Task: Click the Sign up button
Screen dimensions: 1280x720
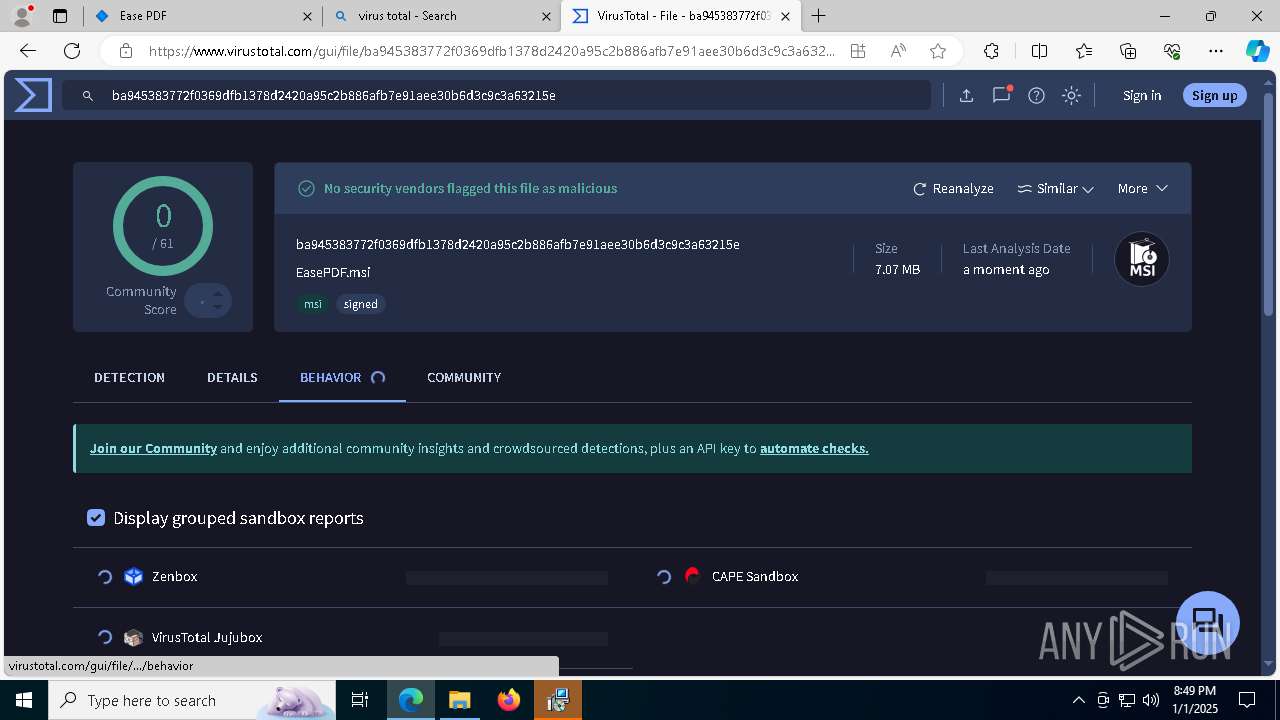Action: coord(1215,95)
